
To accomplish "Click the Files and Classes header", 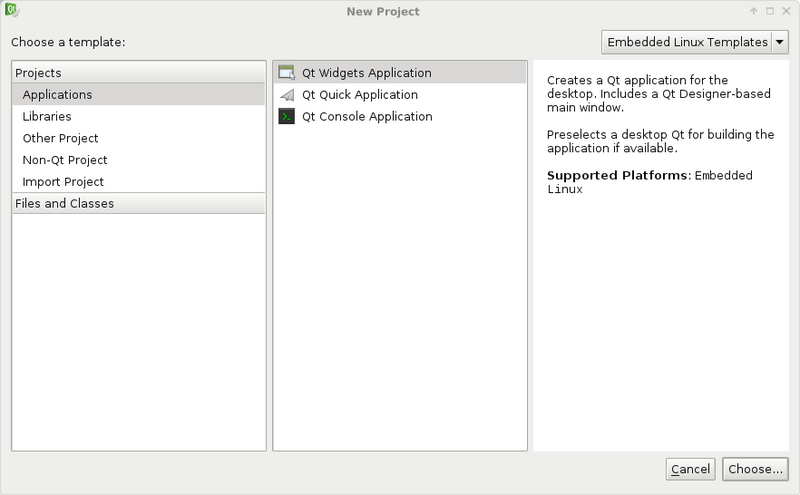I will [138, 203].
